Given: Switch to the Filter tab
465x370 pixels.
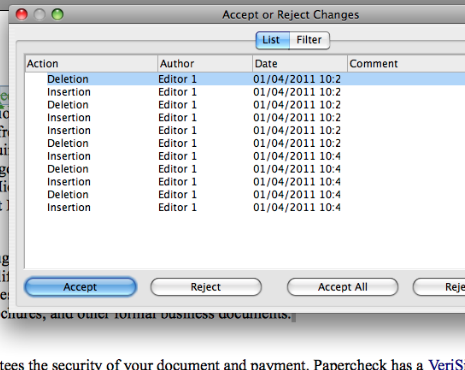Looking at the screenshot, I should 309,40.
